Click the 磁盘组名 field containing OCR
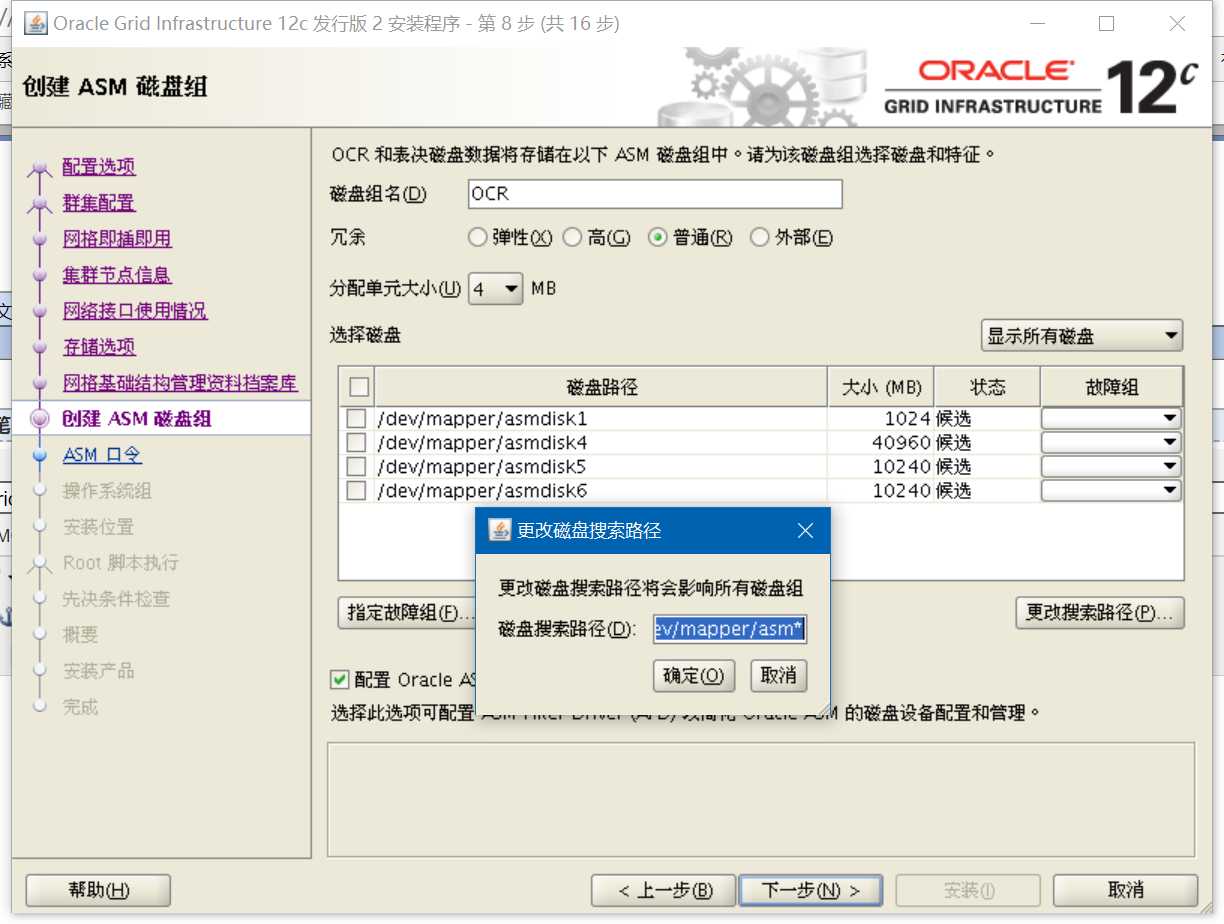This screenshot has width=1224, height=924. (x=655, y=194)
